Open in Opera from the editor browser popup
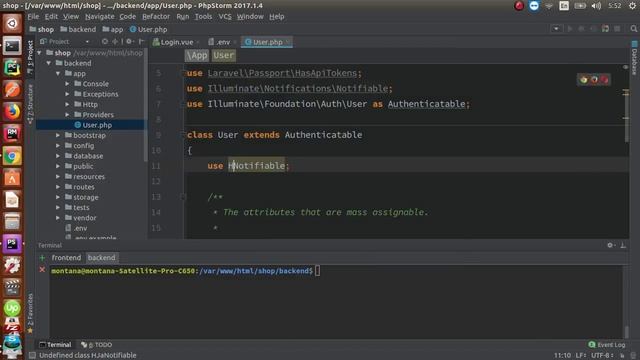640x360 pixels. 604,80
